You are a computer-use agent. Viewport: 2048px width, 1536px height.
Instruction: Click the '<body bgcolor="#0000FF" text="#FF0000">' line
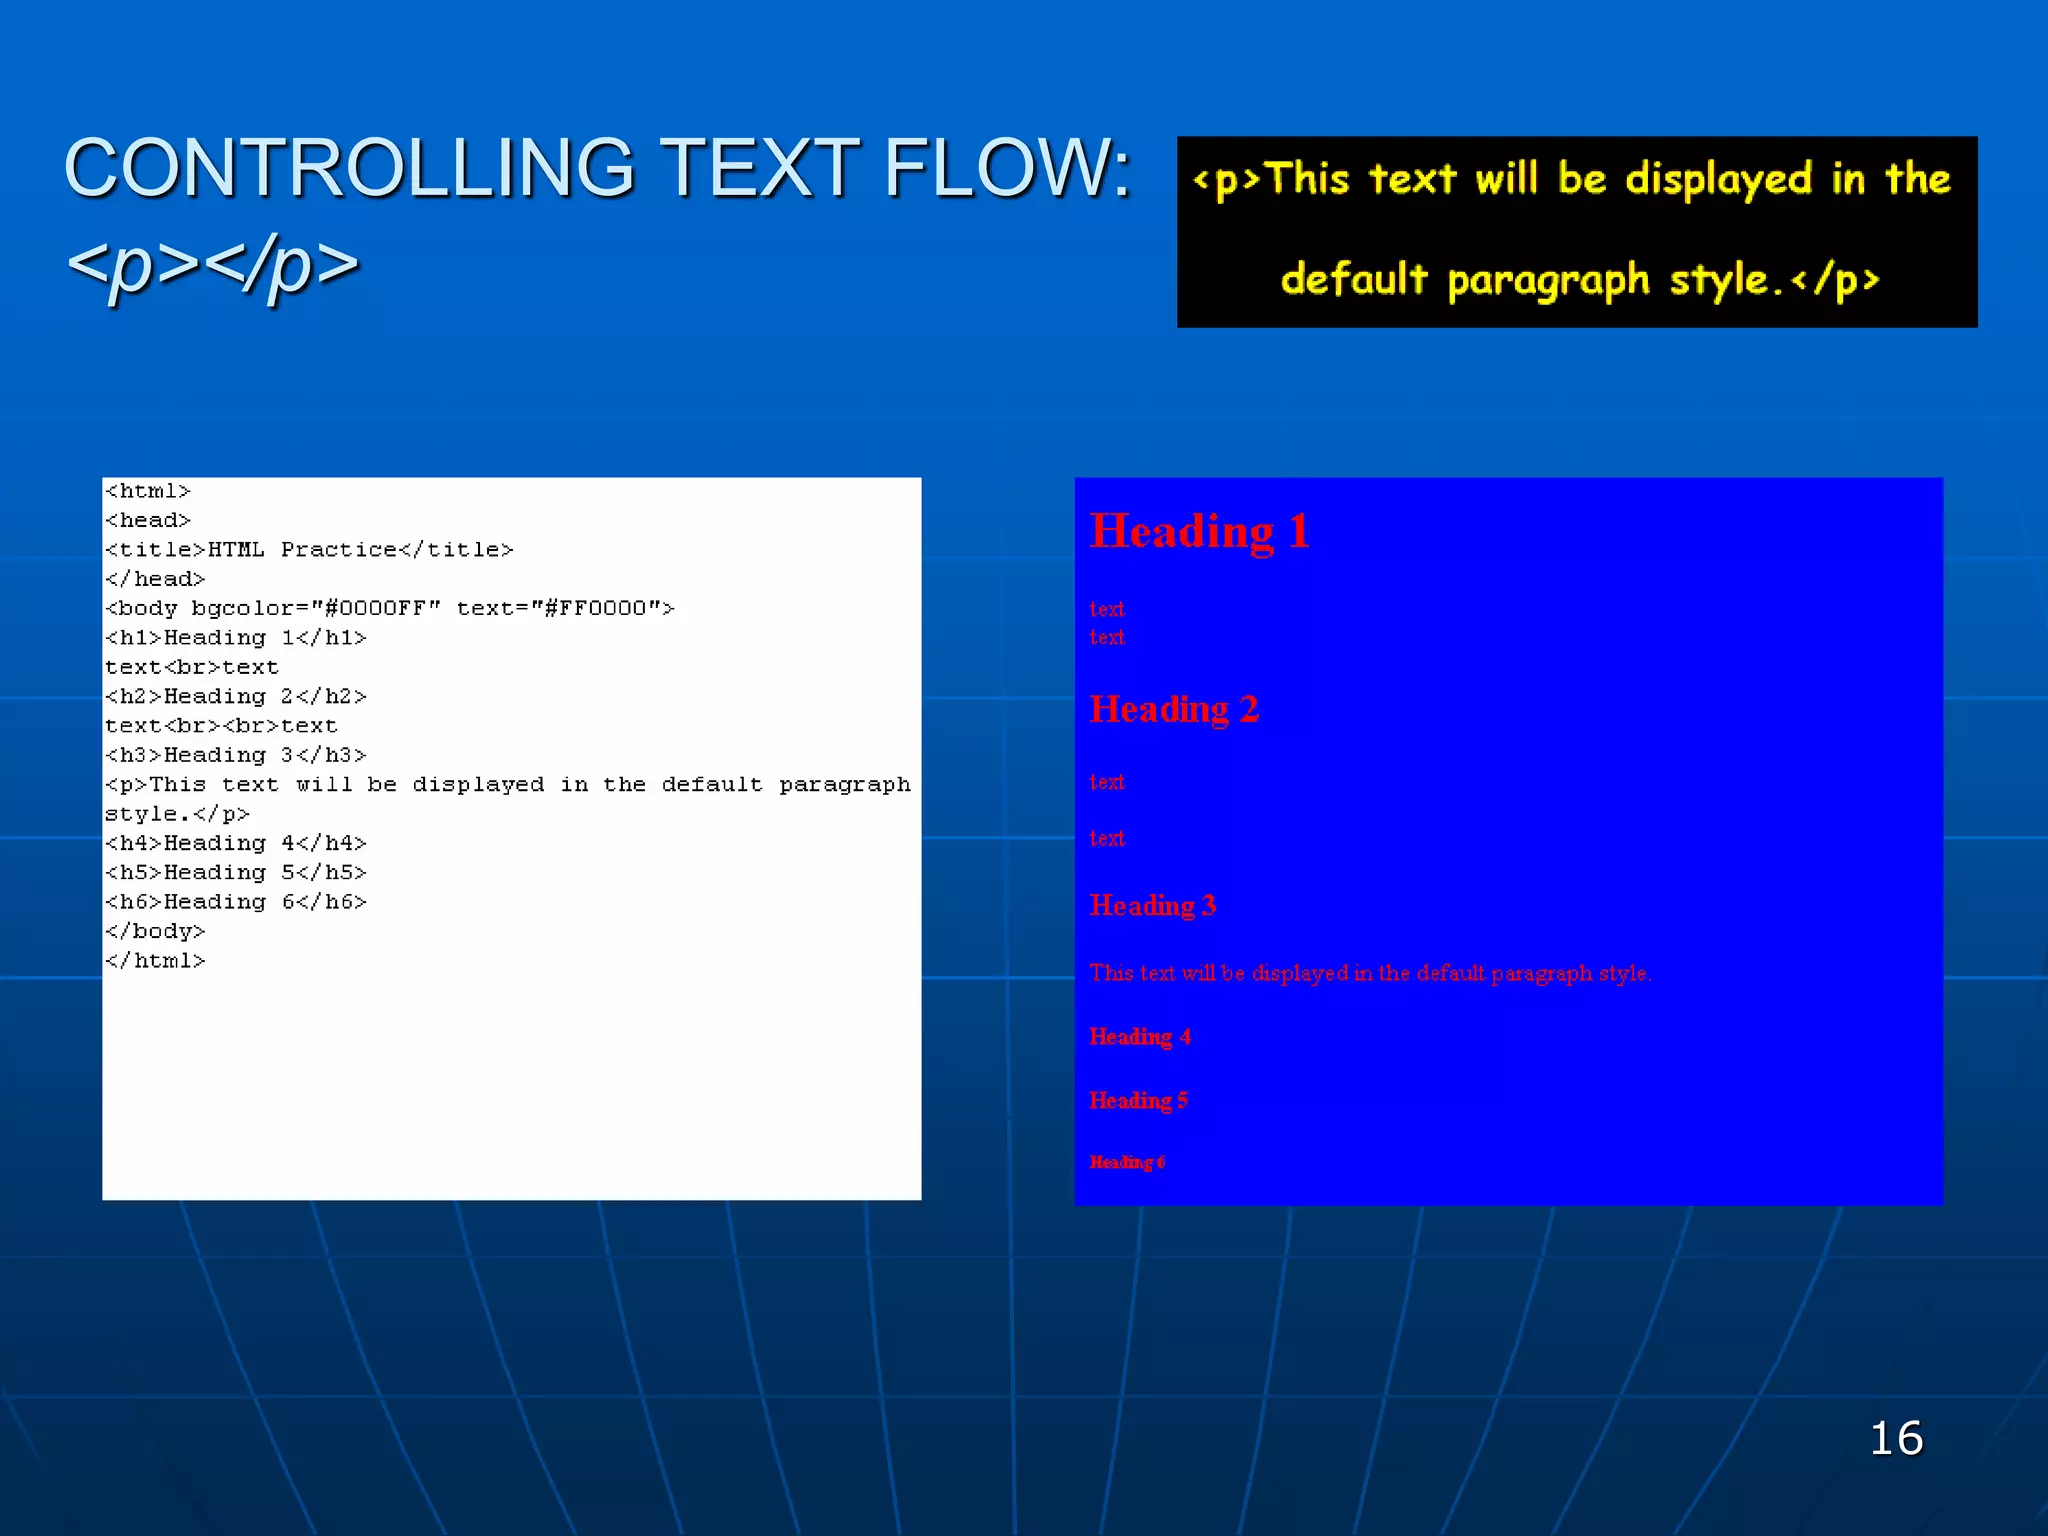click(x=390, y=608)
